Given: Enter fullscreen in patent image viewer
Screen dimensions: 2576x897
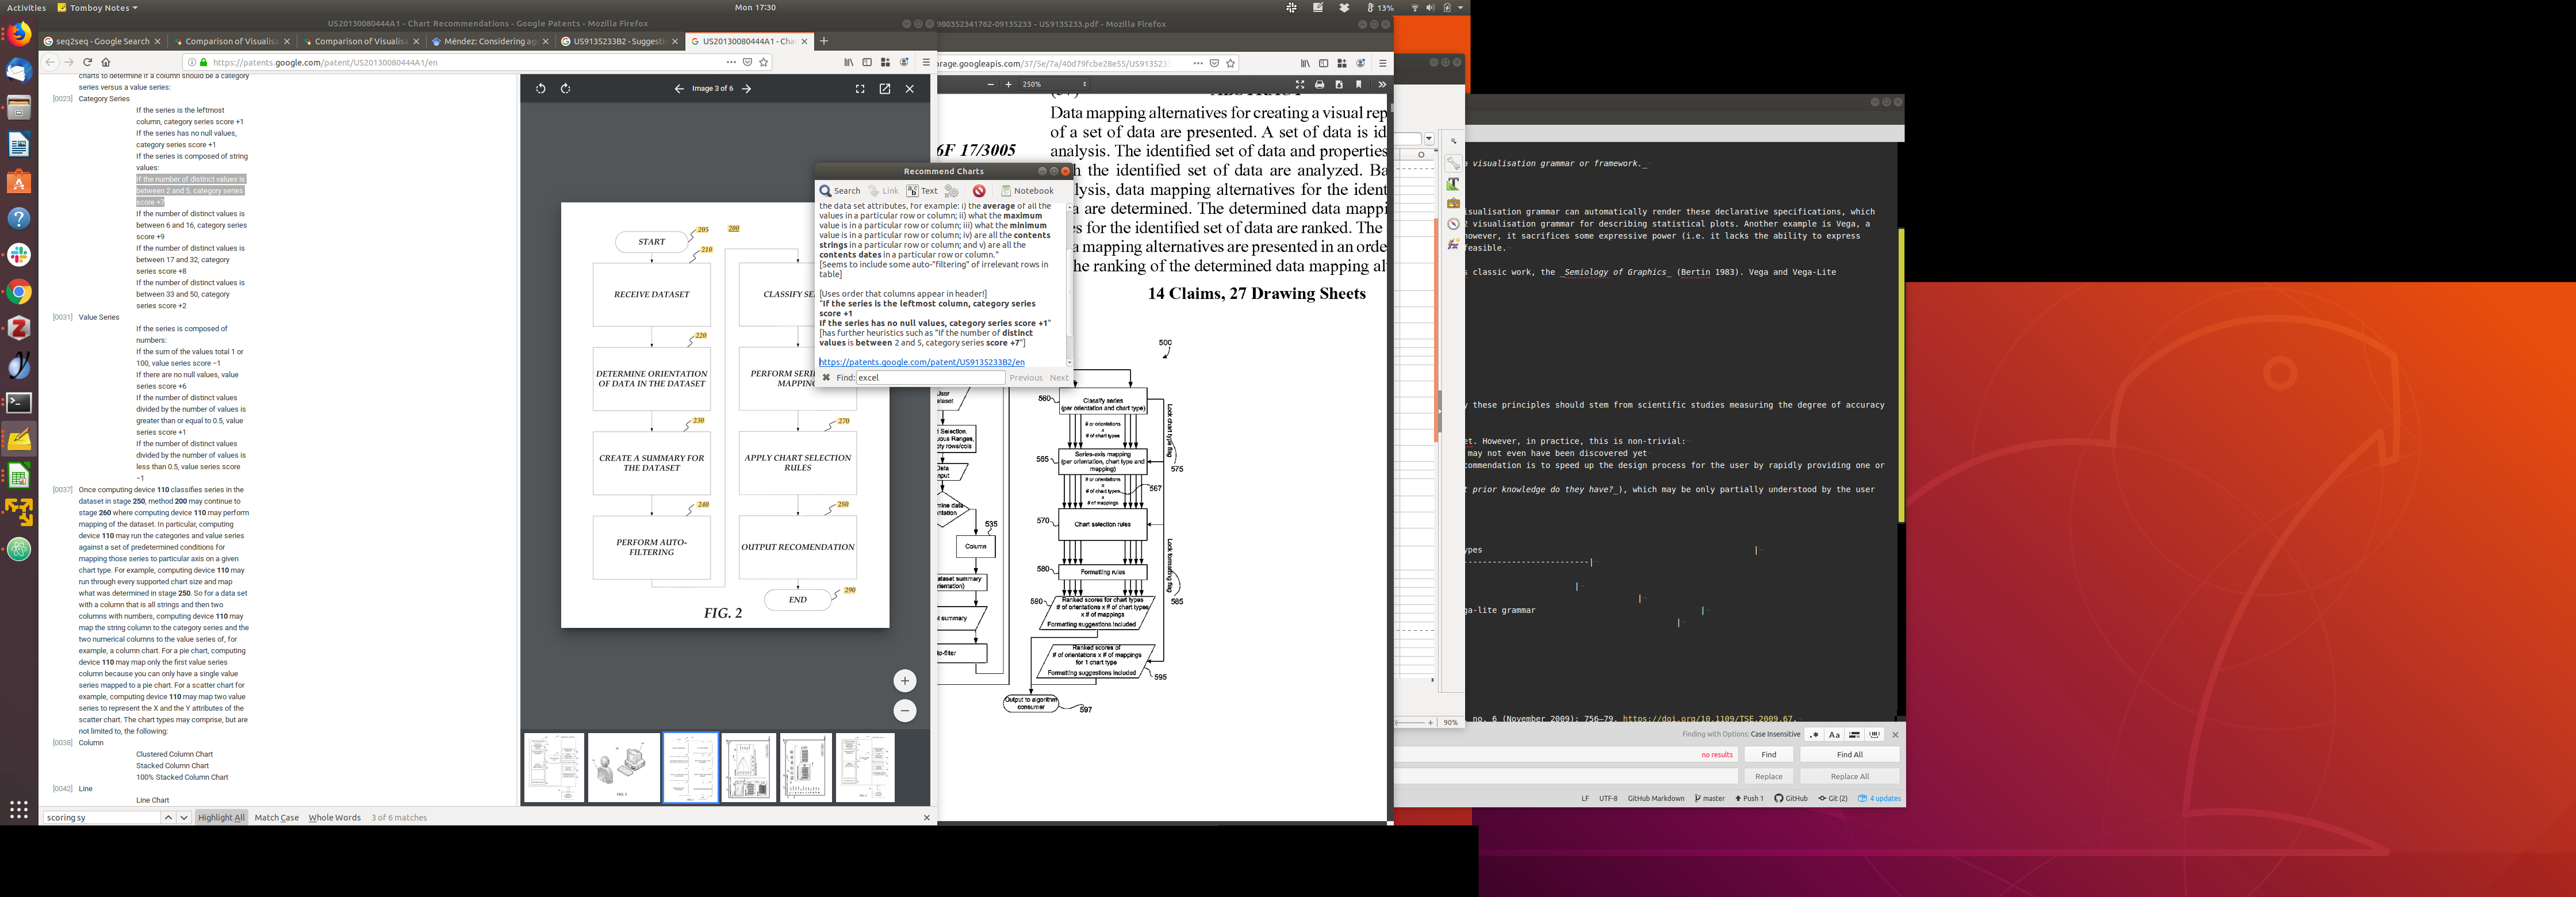Looking at the screenshot, I should coord(860,89).
